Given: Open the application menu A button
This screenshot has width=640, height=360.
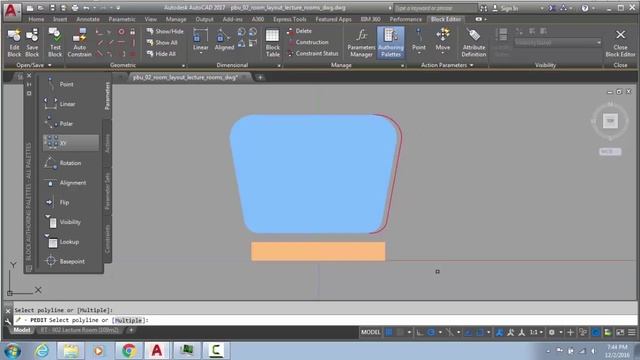Looking at the screenshot, I should point(11,11).
